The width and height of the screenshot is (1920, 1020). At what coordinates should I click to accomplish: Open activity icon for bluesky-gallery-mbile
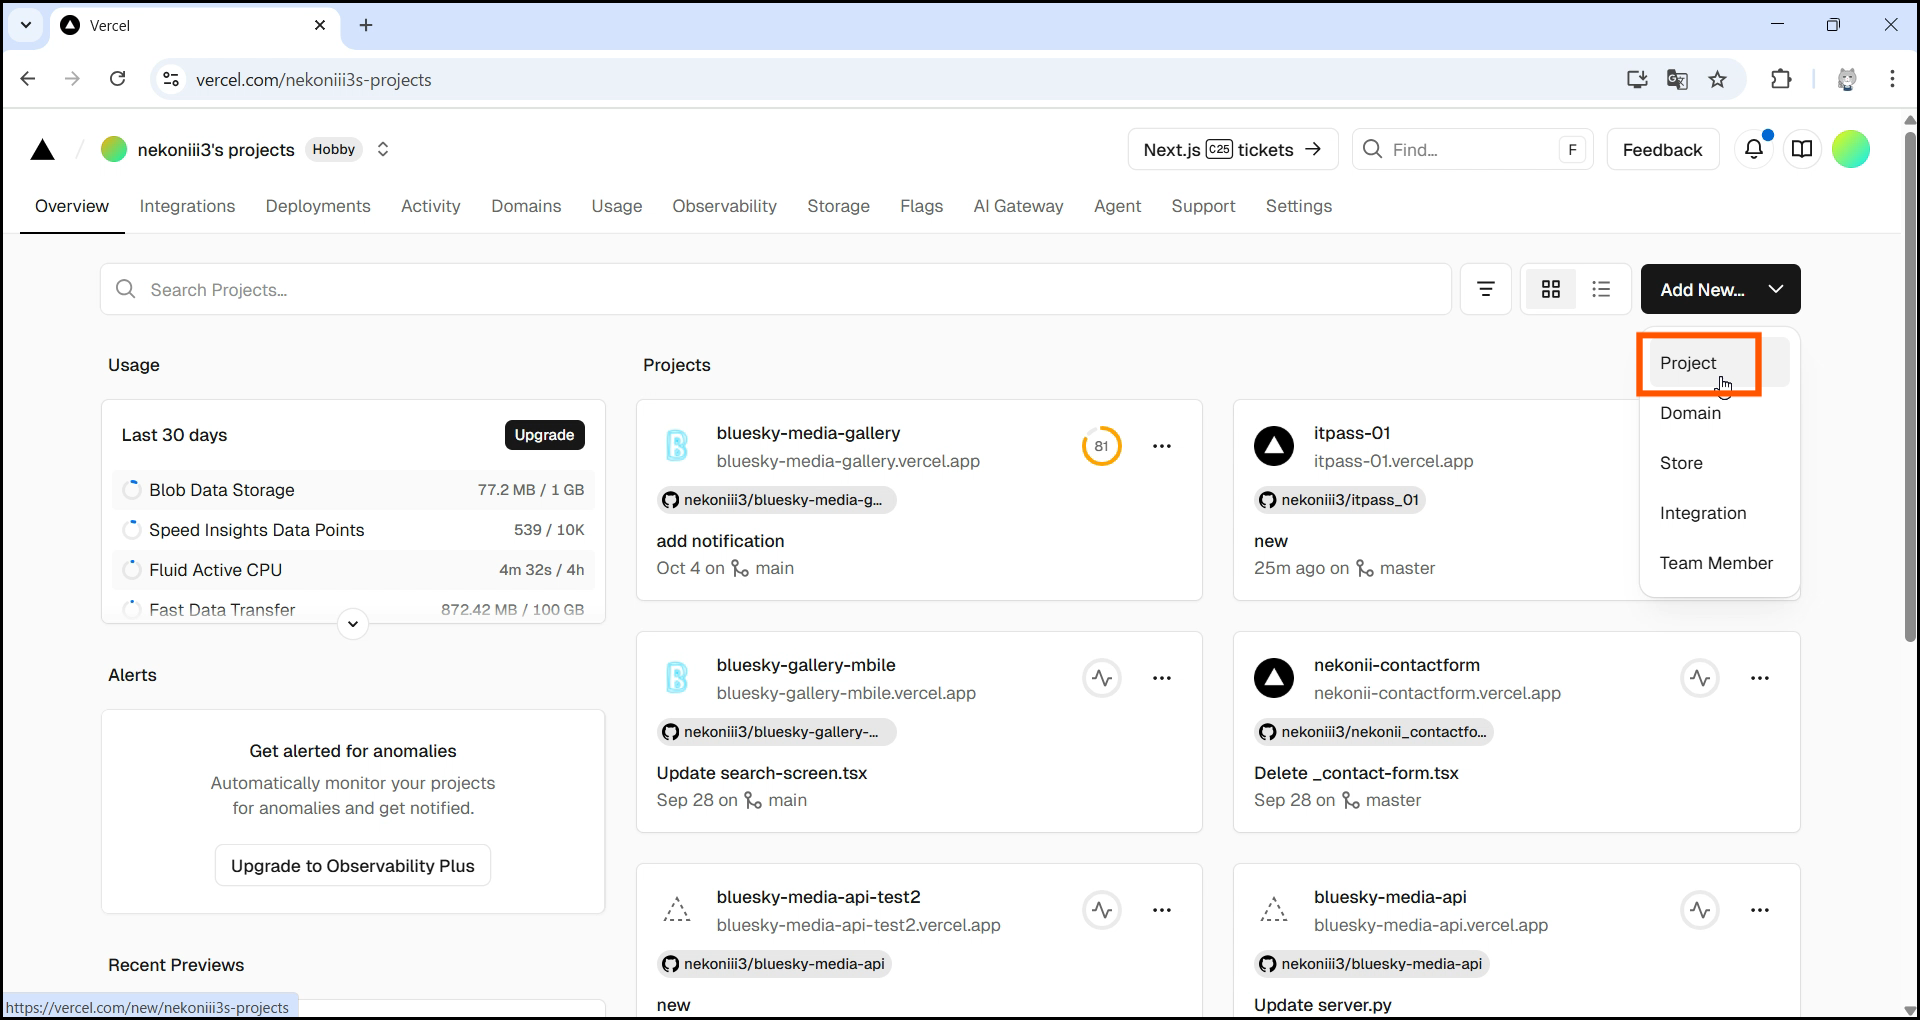pos(1102,678)
